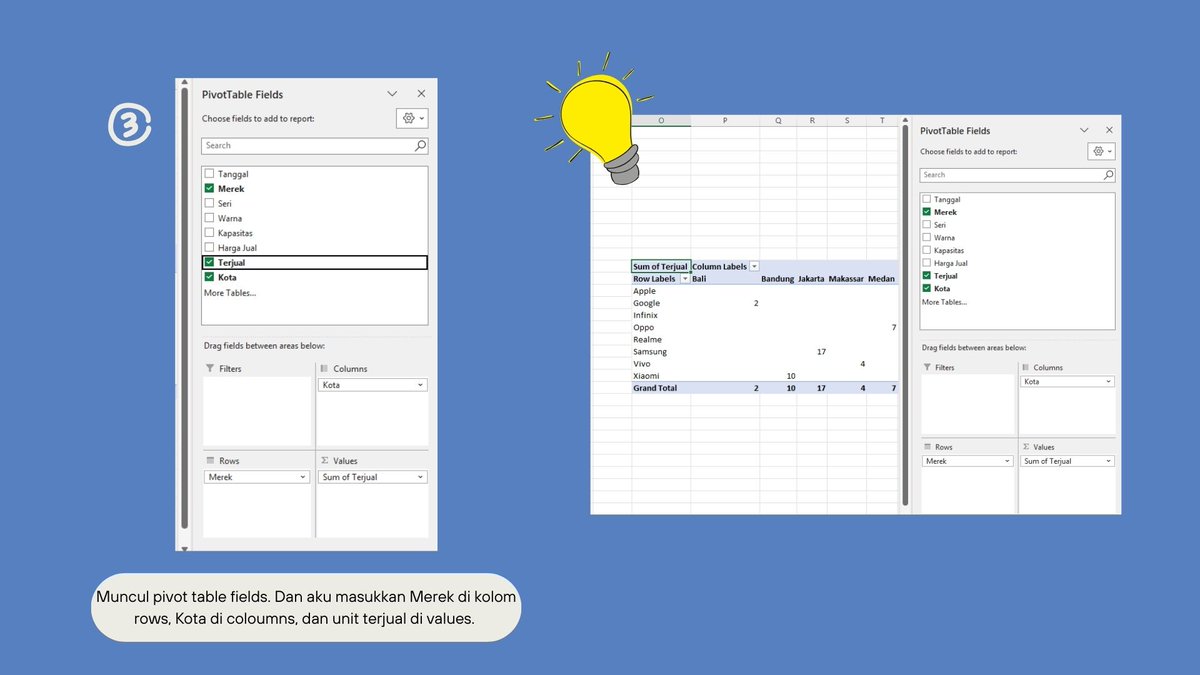This screenshot has width=1200, height=675.
Task: Select the Oppo row label cell
Action: click(x=661, y=327)
